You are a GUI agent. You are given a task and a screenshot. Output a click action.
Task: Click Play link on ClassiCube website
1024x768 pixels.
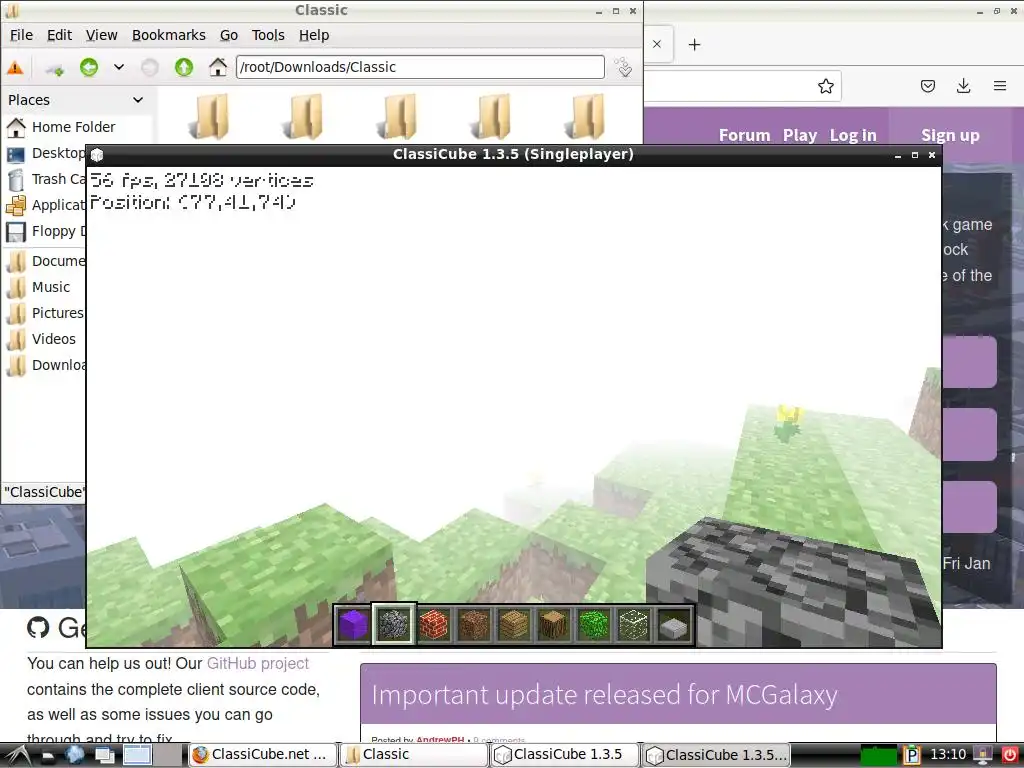tap(800, 135)
